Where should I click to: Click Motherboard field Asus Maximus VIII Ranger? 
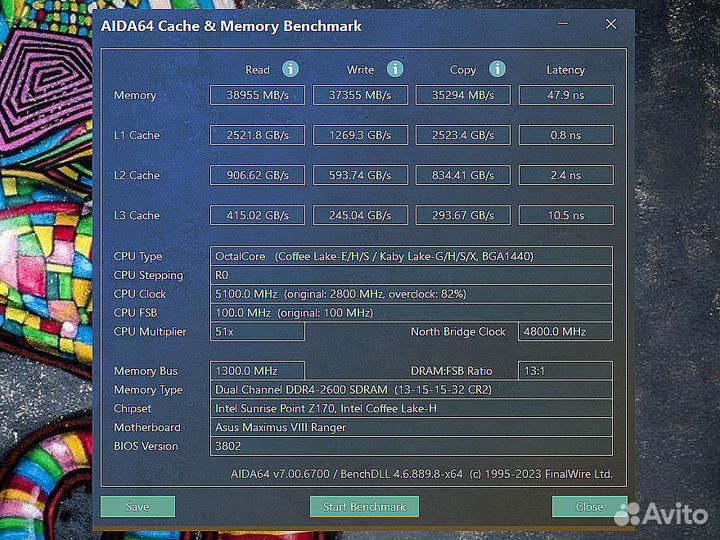point(411,427)
